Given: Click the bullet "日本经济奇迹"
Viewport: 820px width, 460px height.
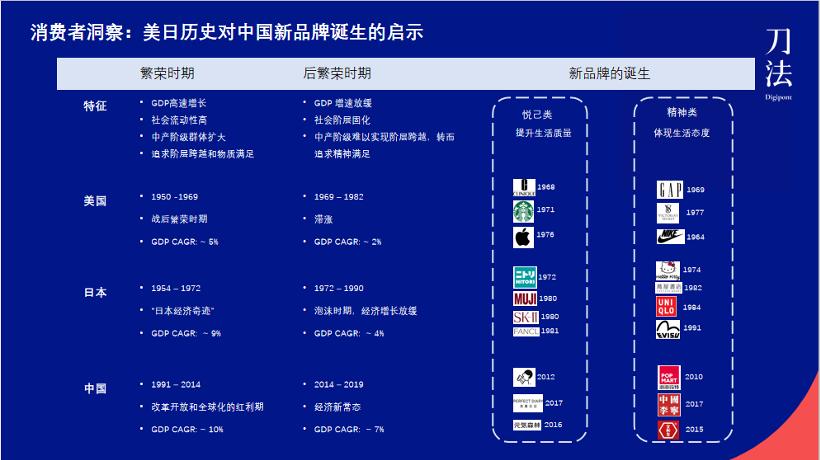Looking at the screenshot, I should pos(183,311).
